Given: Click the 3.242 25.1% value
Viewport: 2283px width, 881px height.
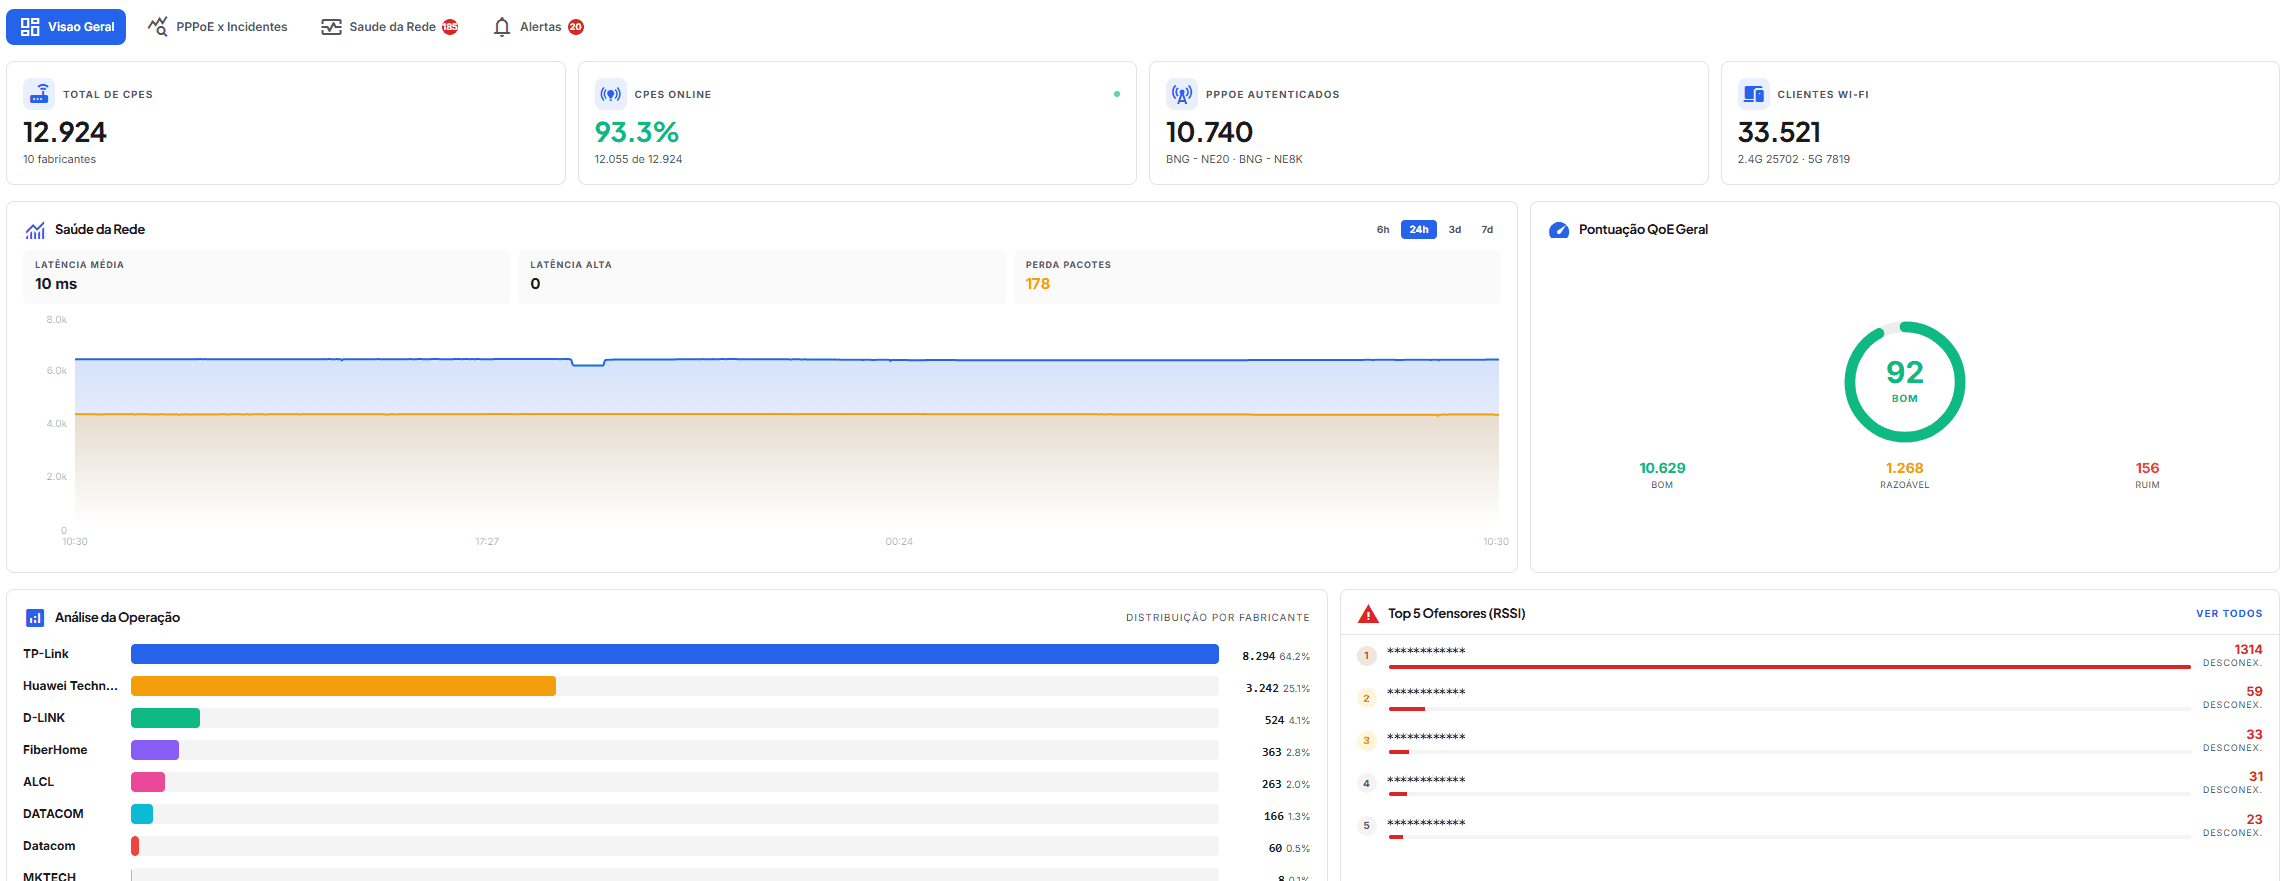Looking at the screenshot, I should pyautogui.click(x=1278, y=688).
